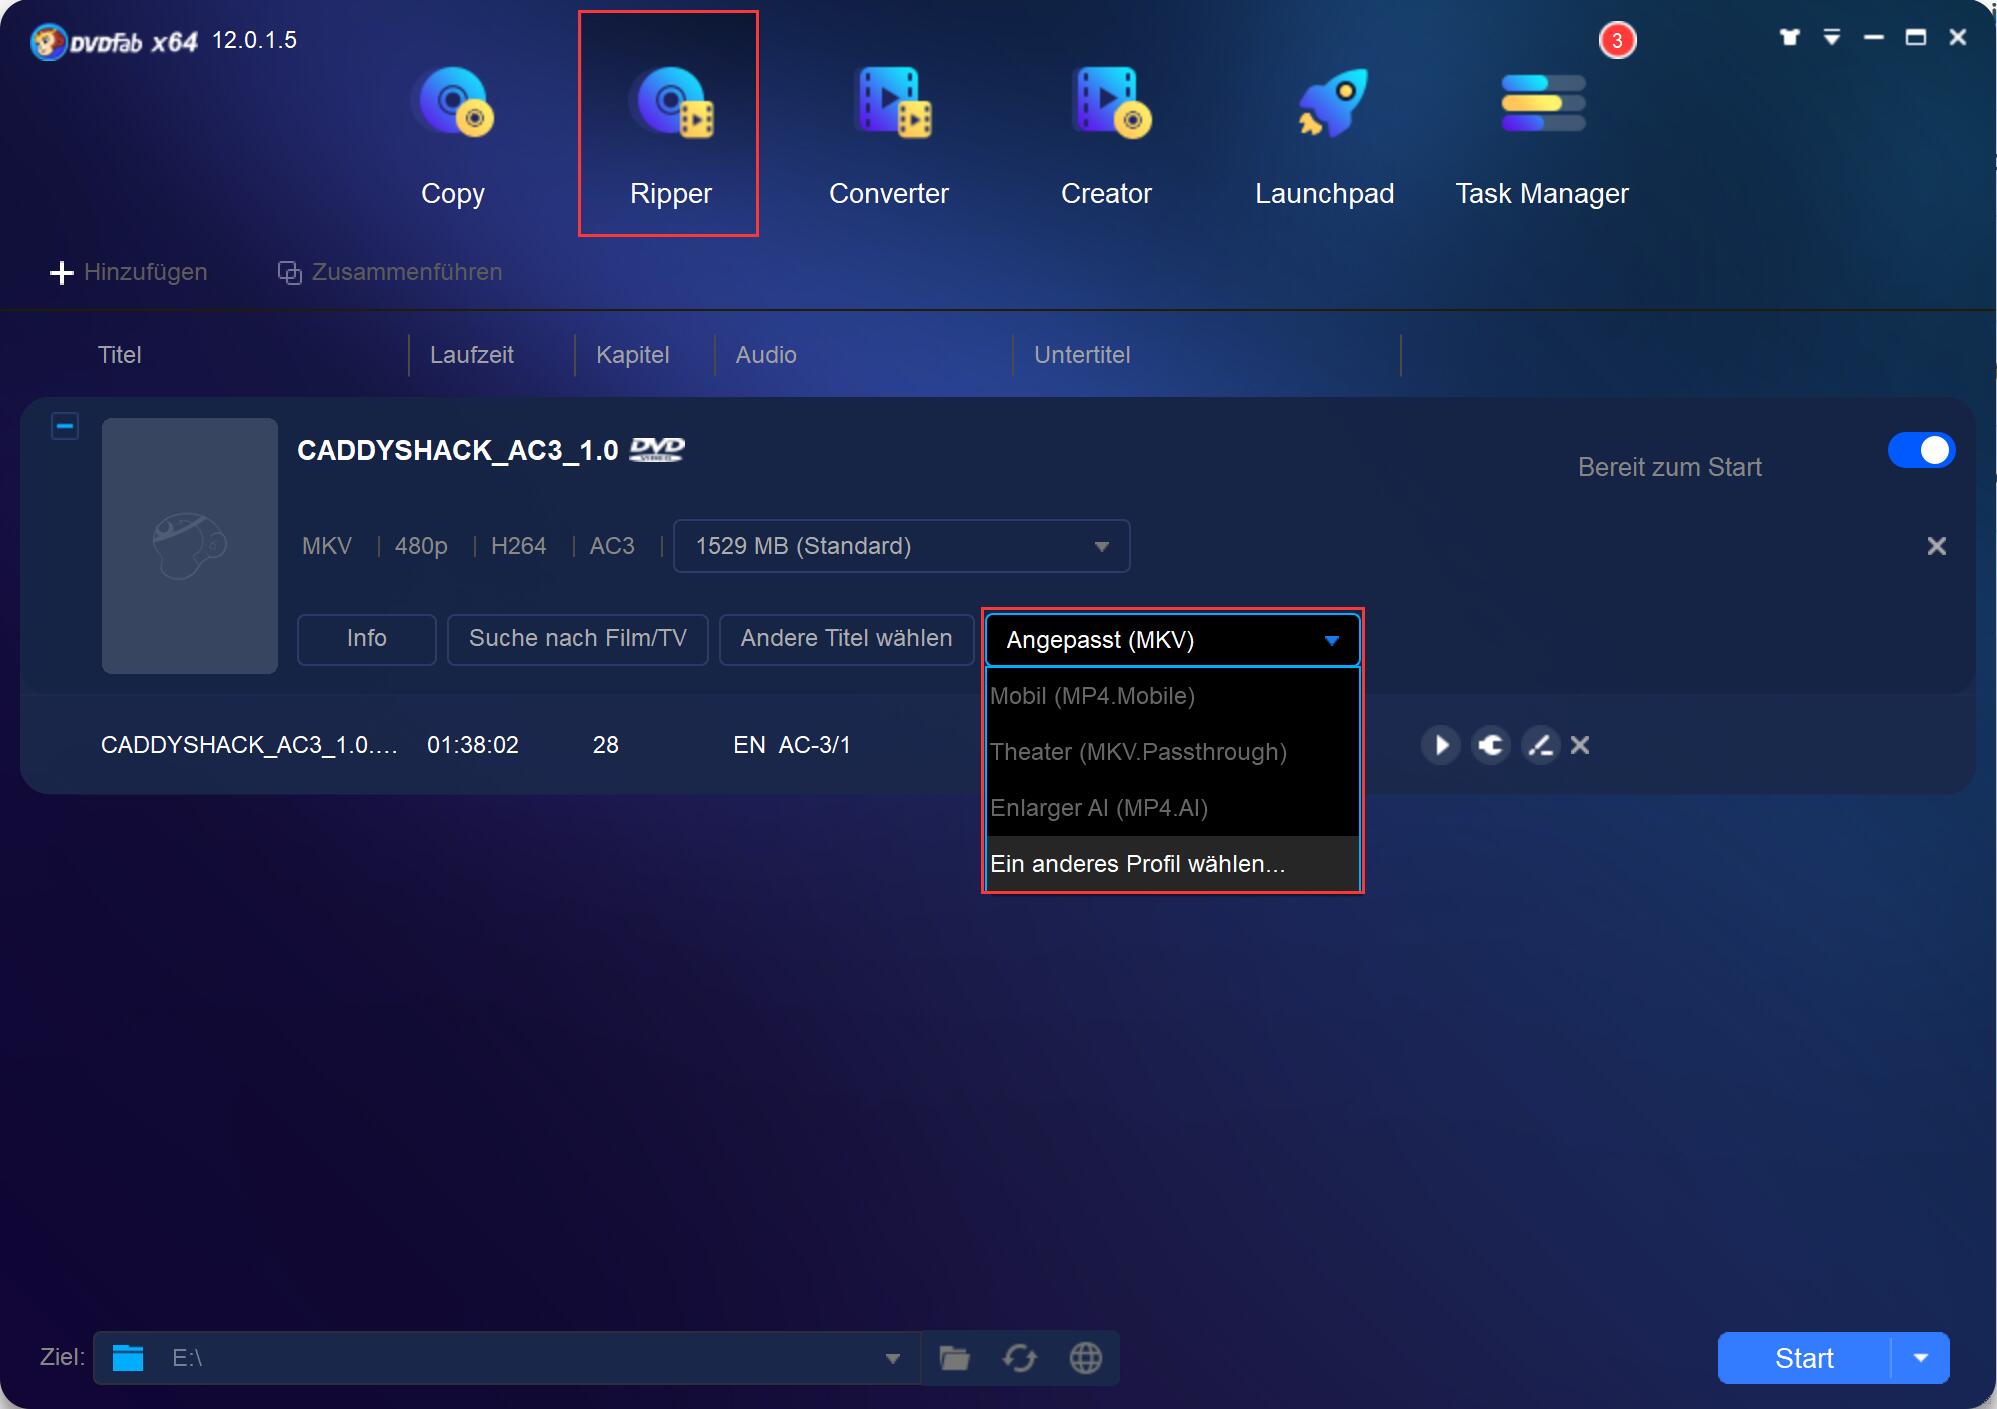Open the Launchpad module

coord(1324,137)
